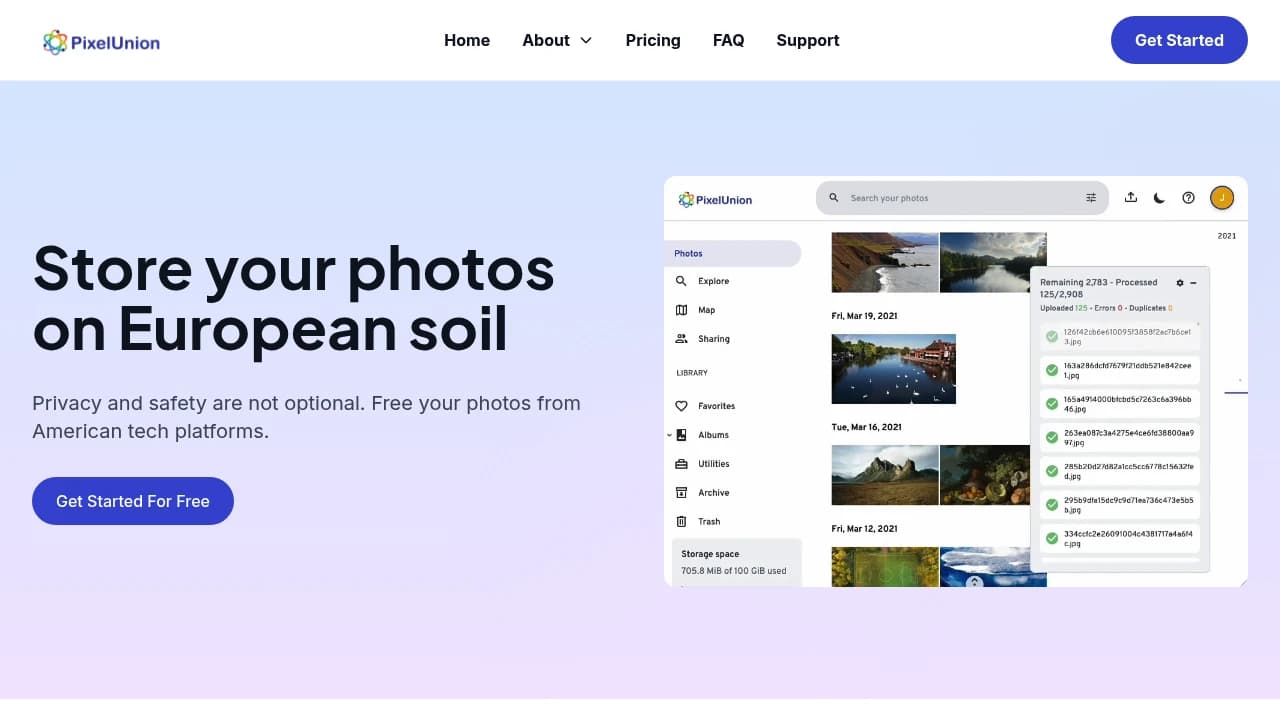Image resolution: width=1280 pixels, height=720 pixels.
Task: Click the Sharing people icon in sidebar
Action: [x=681, y=339]
